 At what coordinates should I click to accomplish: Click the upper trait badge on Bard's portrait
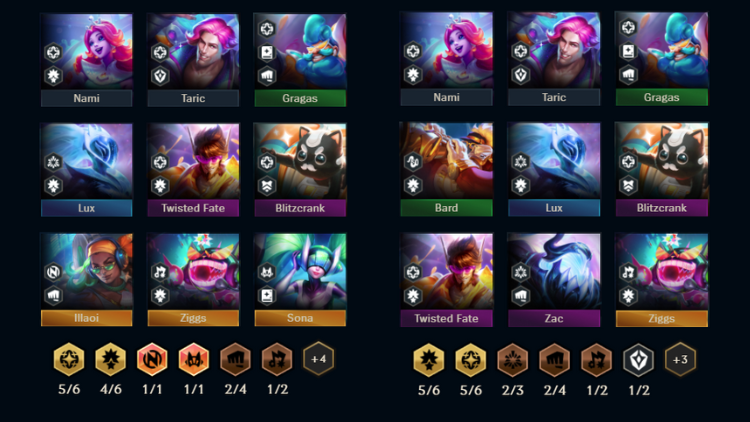[x=412, y=162]
